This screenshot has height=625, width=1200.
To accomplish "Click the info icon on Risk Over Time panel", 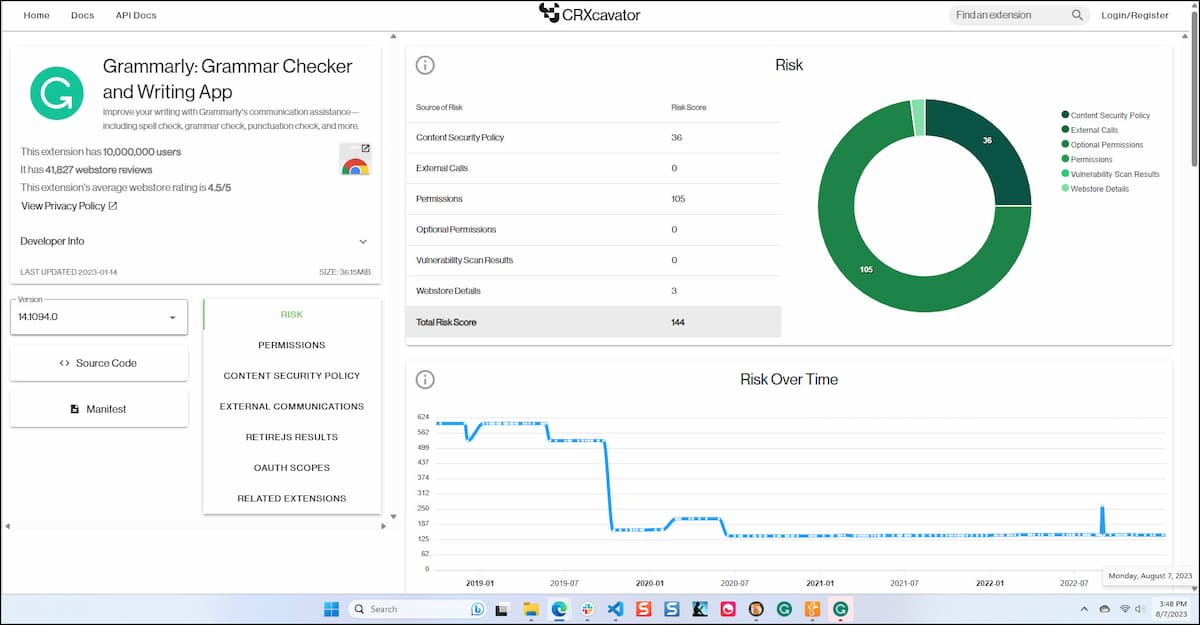I will click(x=424, y=378).
